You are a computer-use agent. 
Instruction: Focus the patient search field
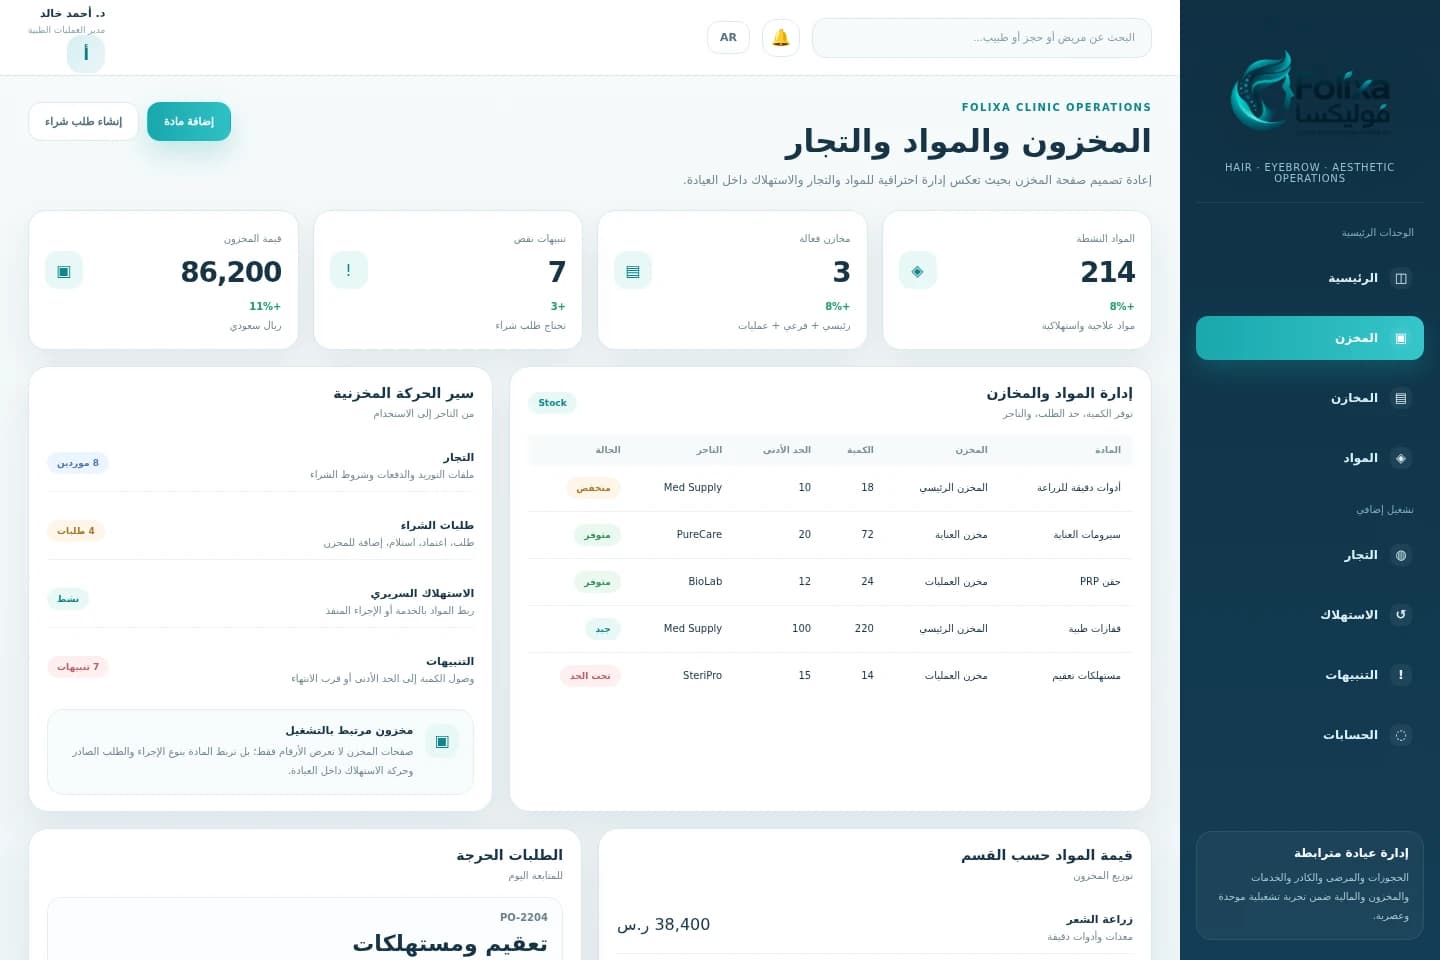pyautogui.click(x=982, y=38)
